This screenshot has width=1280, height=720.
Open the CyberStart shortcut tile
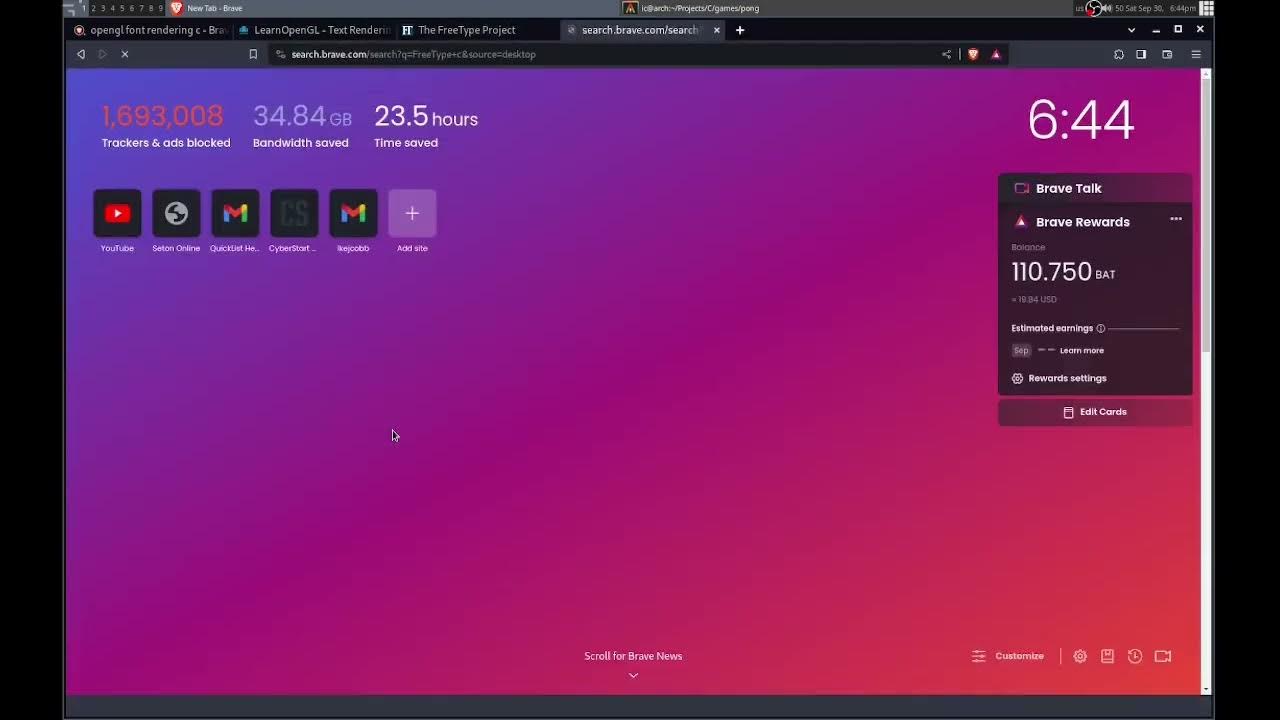click(294, 213)
